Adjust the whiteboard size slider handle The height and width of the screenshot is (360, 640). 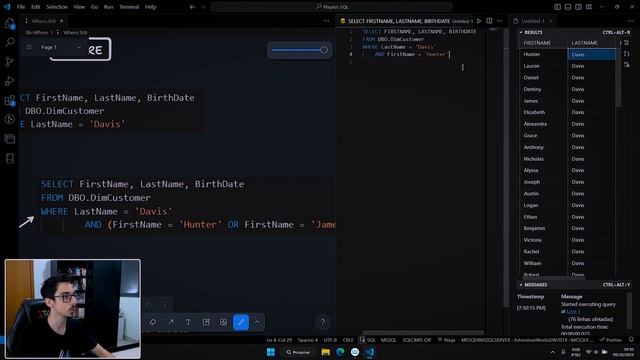(x=324, y=50)
